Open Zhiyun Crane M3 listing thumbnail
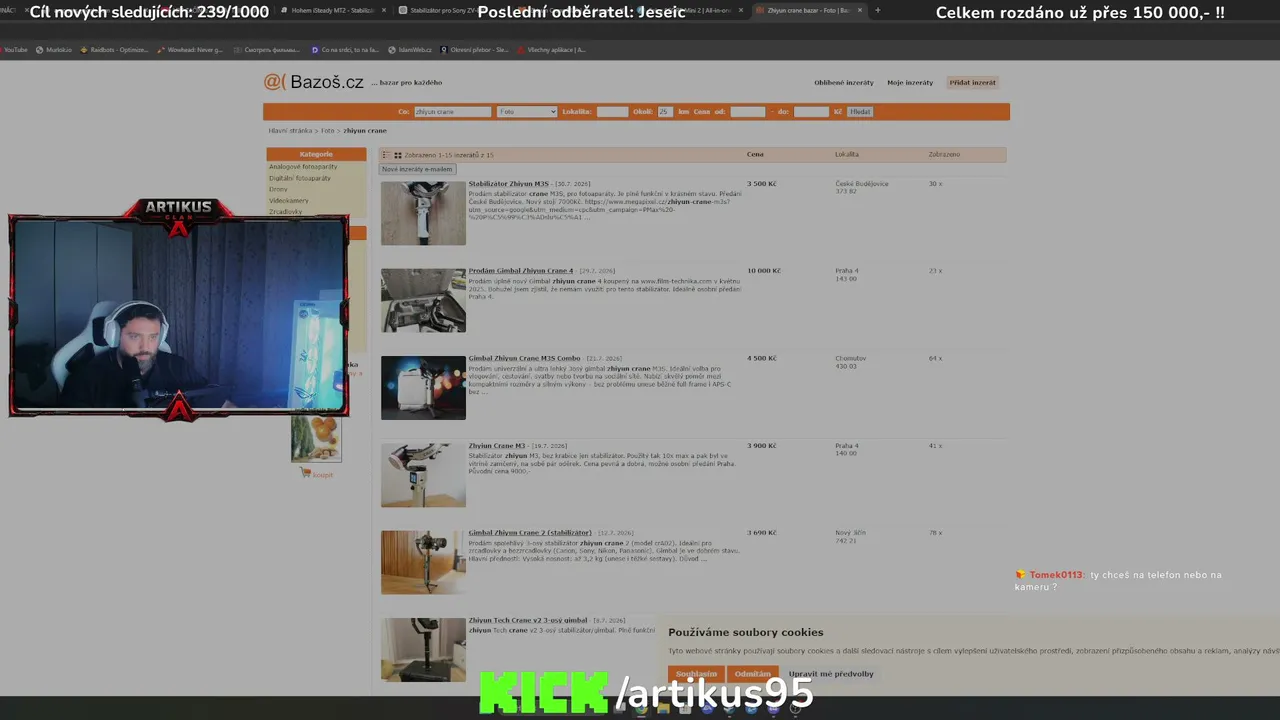 coord(423,475)
